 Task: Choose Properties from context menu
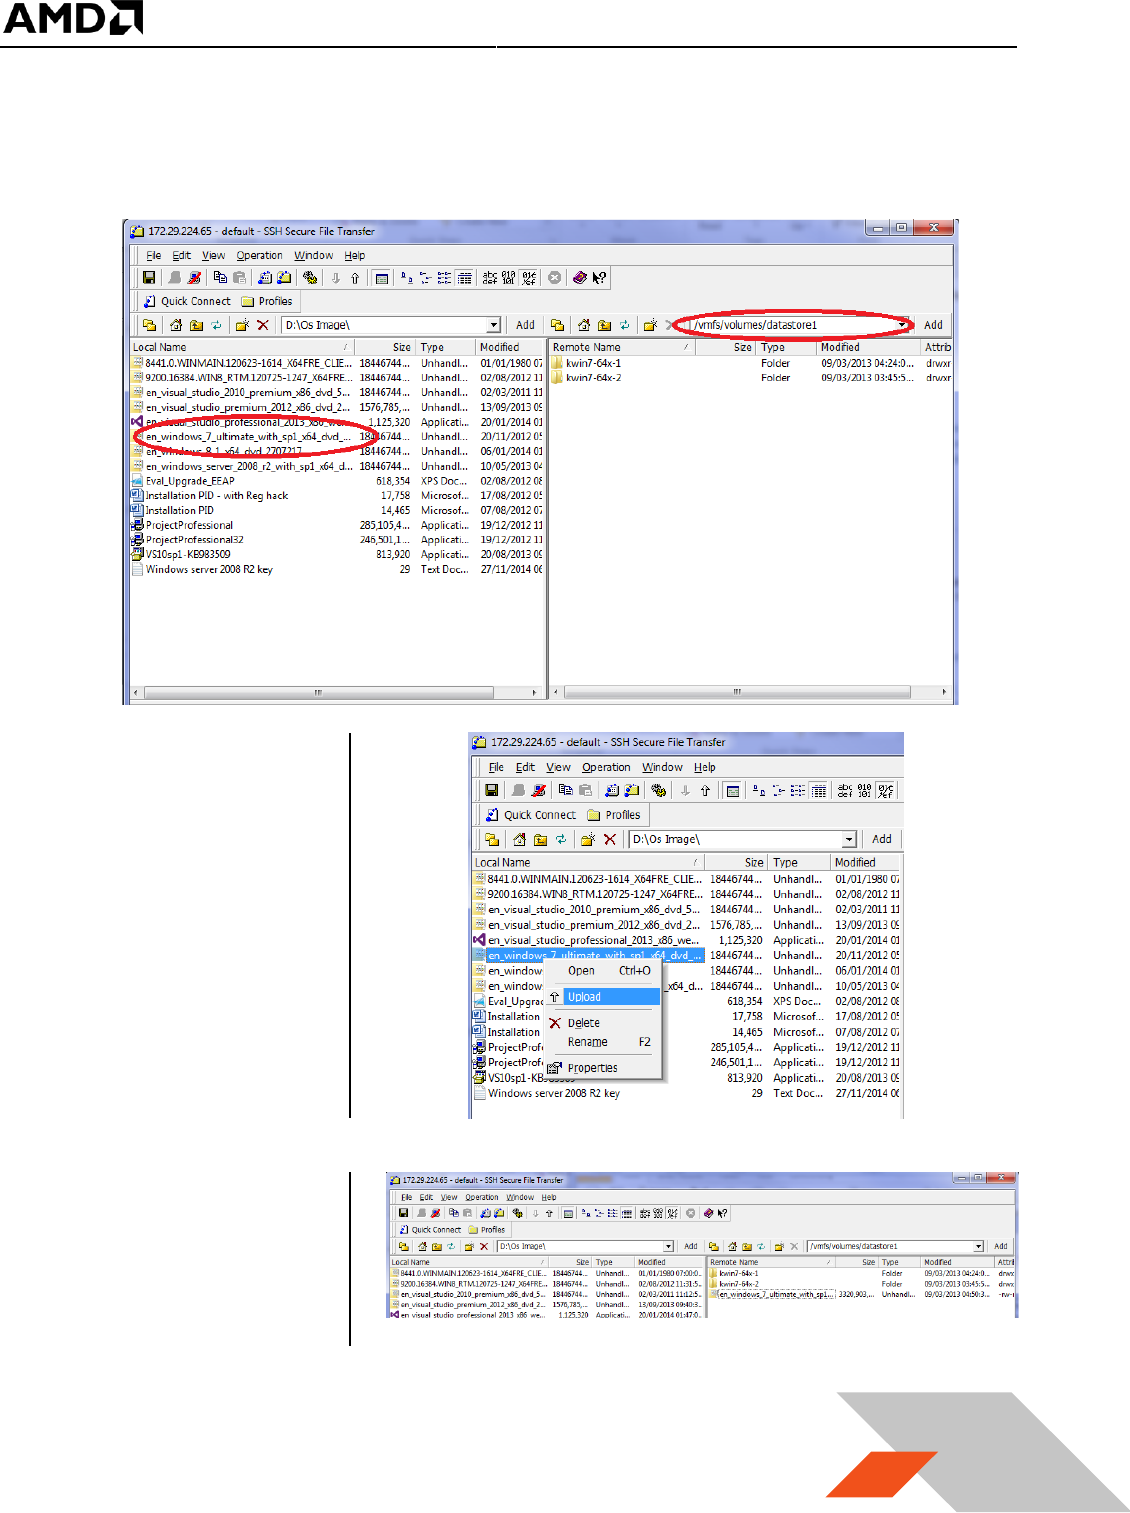tap(603, 1068)
